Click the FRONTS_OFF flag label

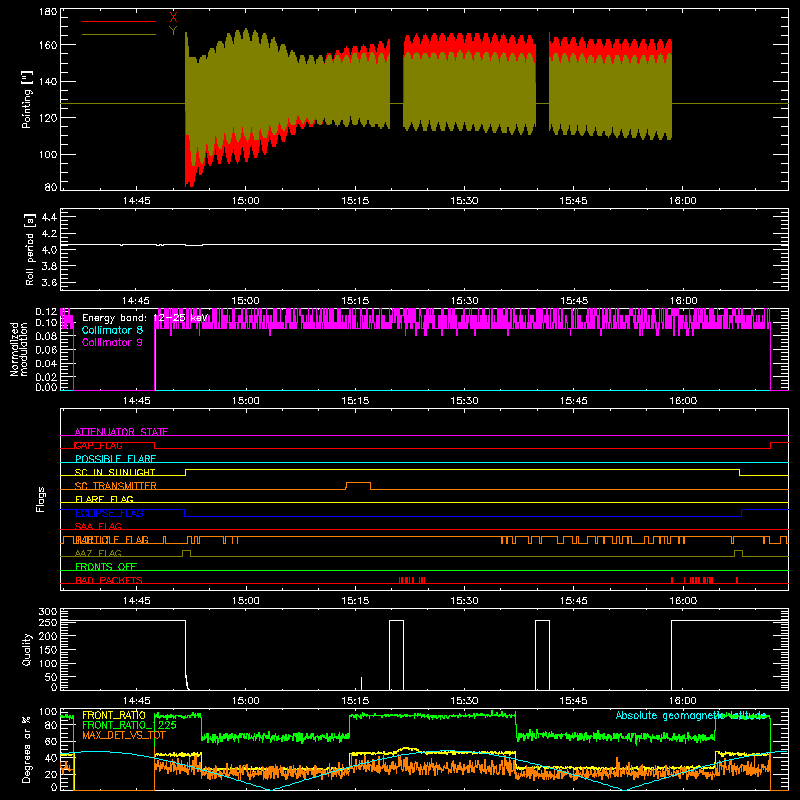click(106, 567)
